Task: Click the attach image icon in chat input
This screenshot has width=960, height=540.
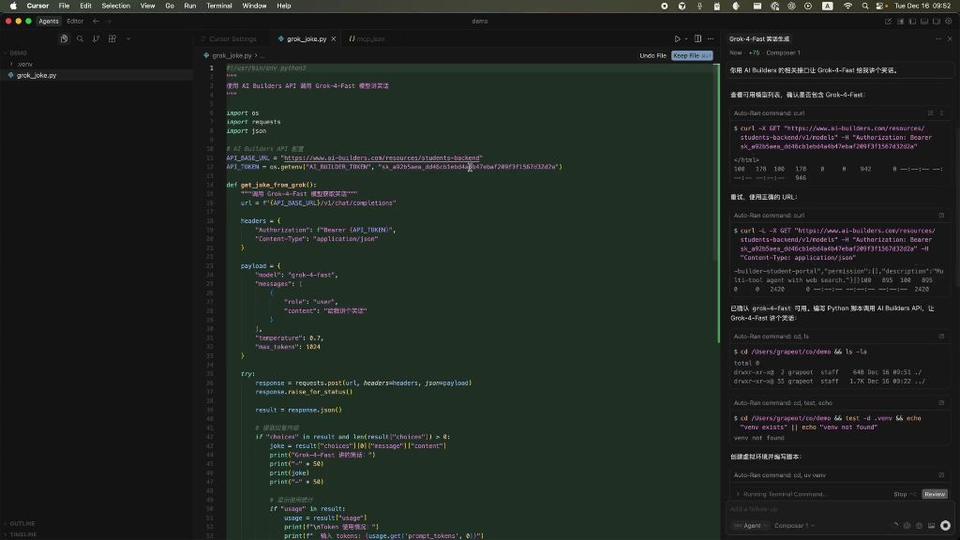Action: [x=931, y=525]
